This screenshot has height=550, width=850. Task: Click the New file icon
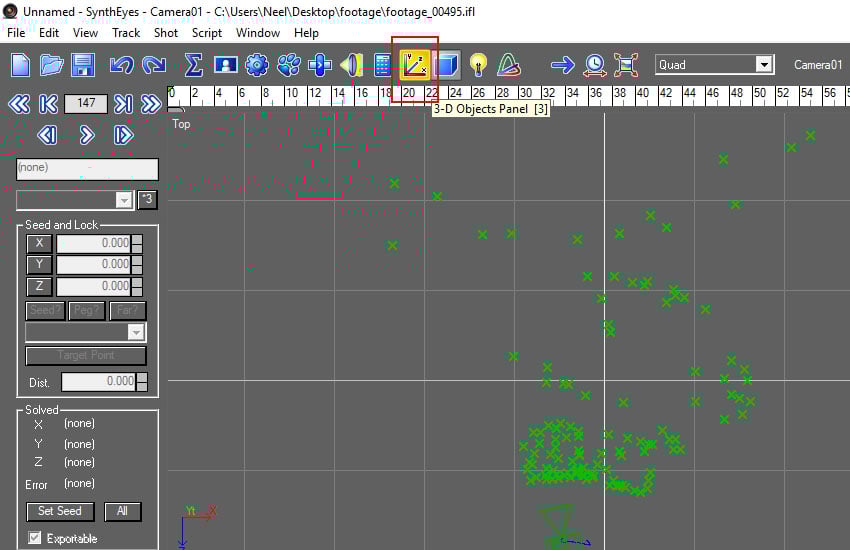[x=21, y=65]
